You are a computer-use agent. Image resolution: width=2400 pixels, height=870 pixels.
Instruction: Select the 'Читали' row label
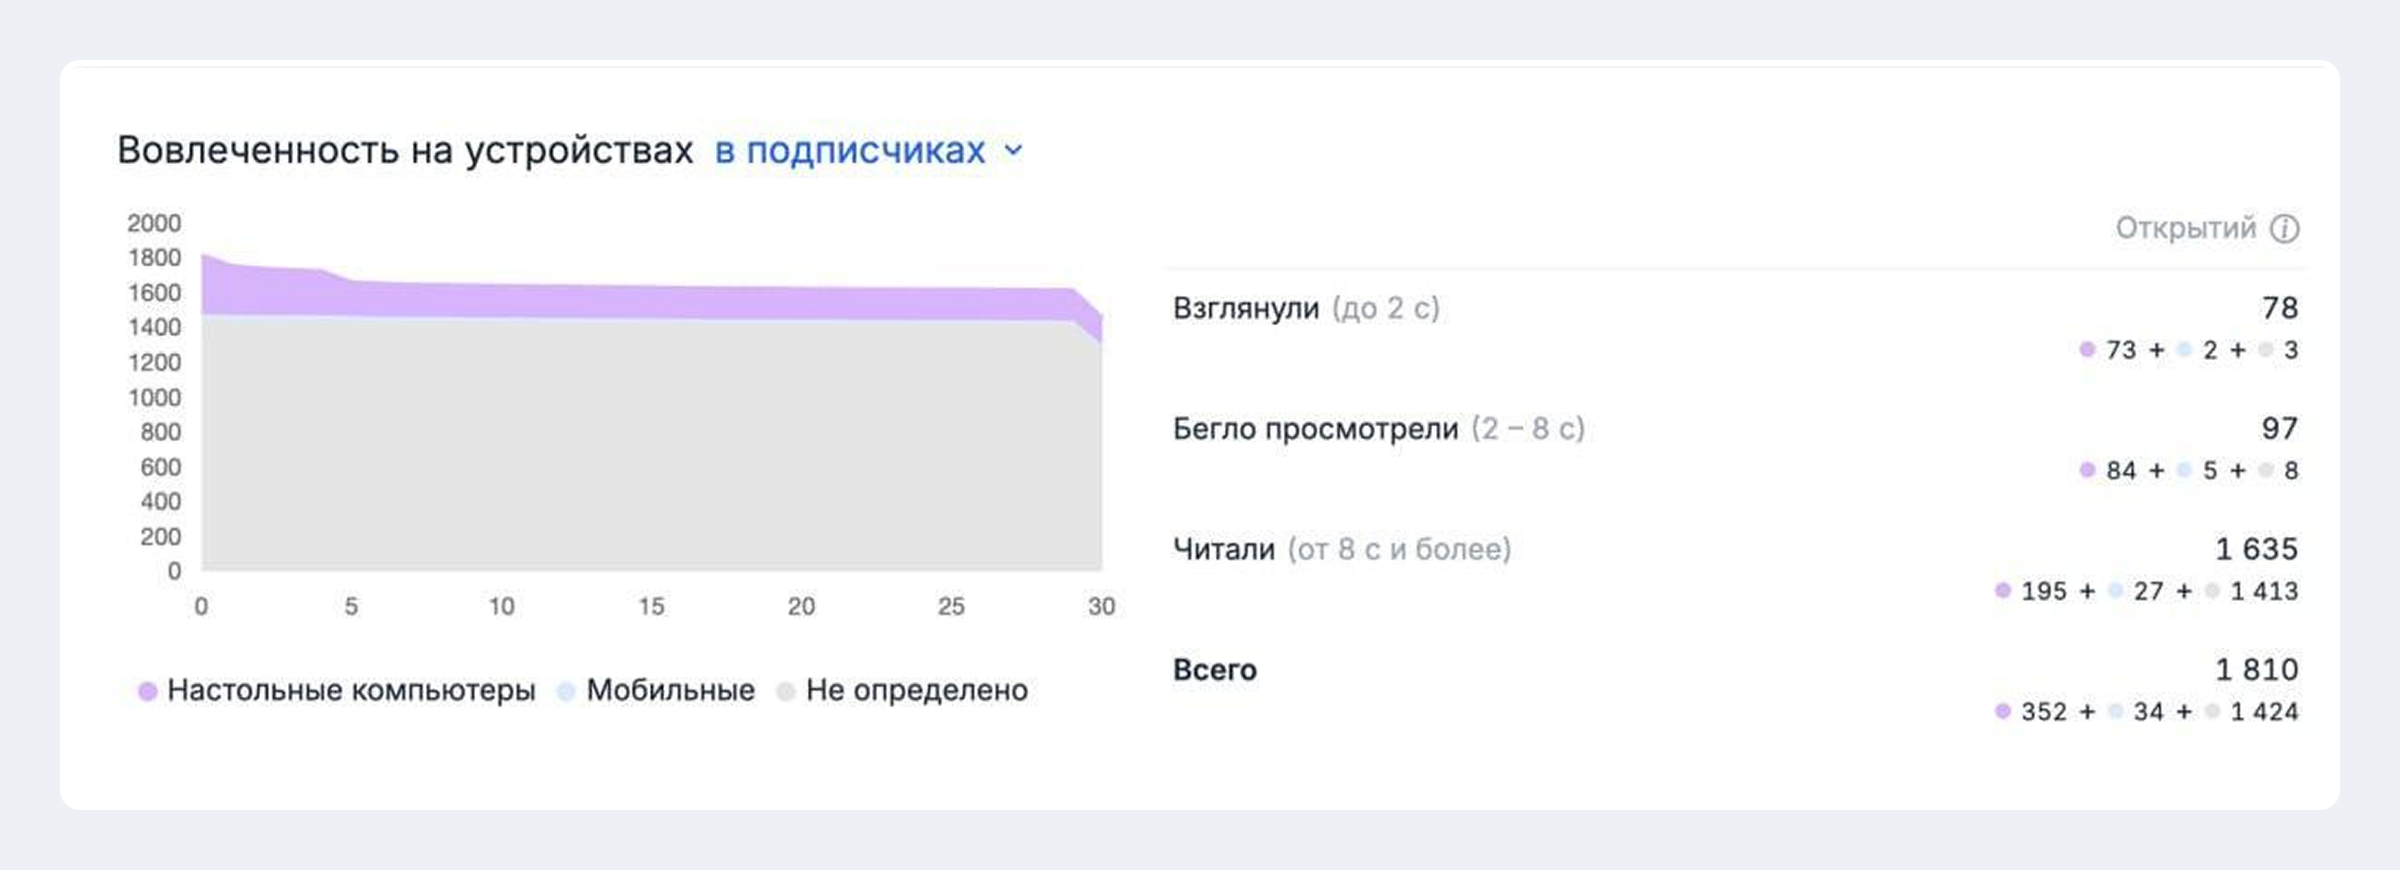(x=1223, y=549)
